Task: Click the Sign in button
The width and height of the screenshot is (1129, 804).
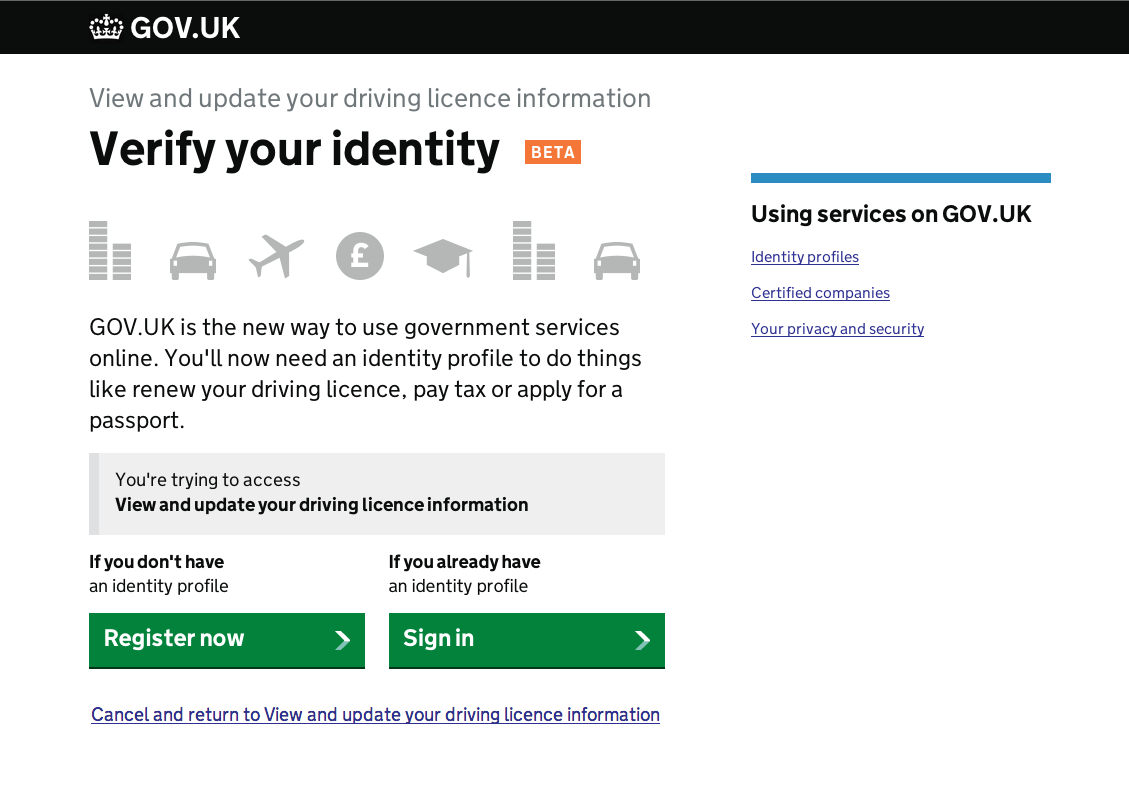Action: 526,640
